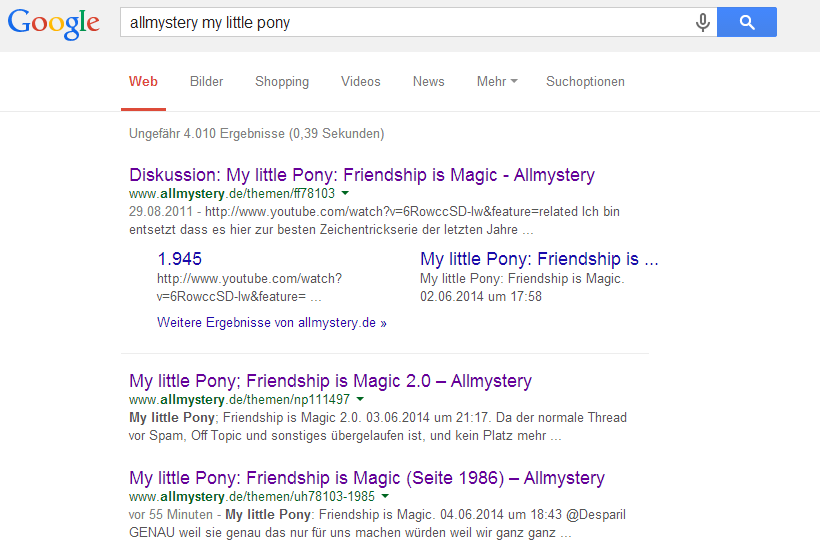Click snippet mentioning 03.06.2014 um 21:17

[378, 427]
